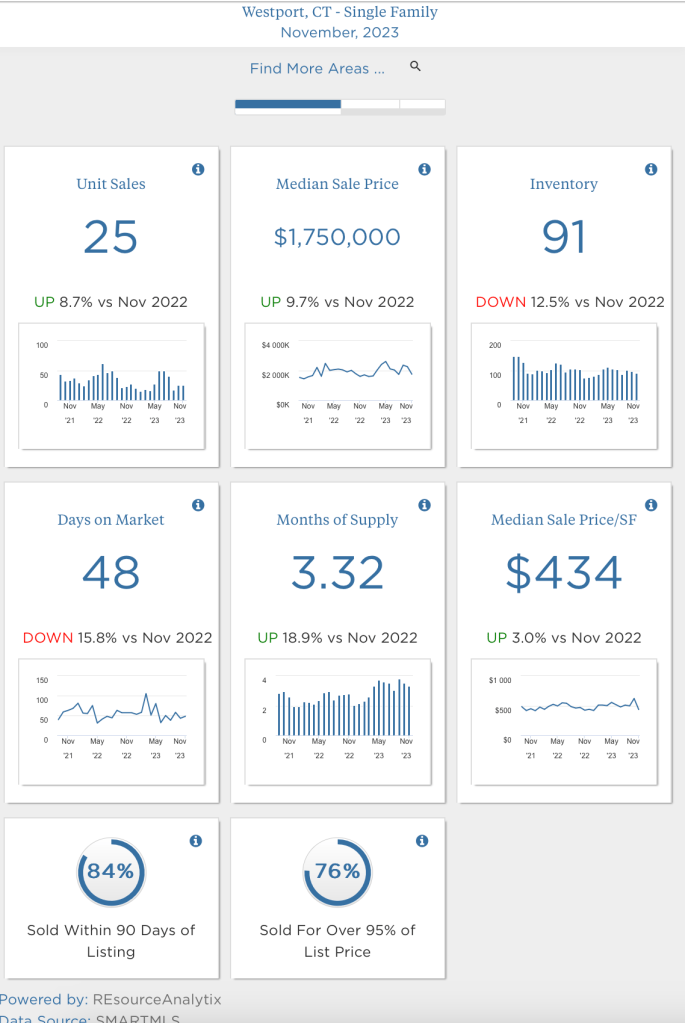The image size is (685, 1023).
Task: Select the last segment tab
Action: 422,104
